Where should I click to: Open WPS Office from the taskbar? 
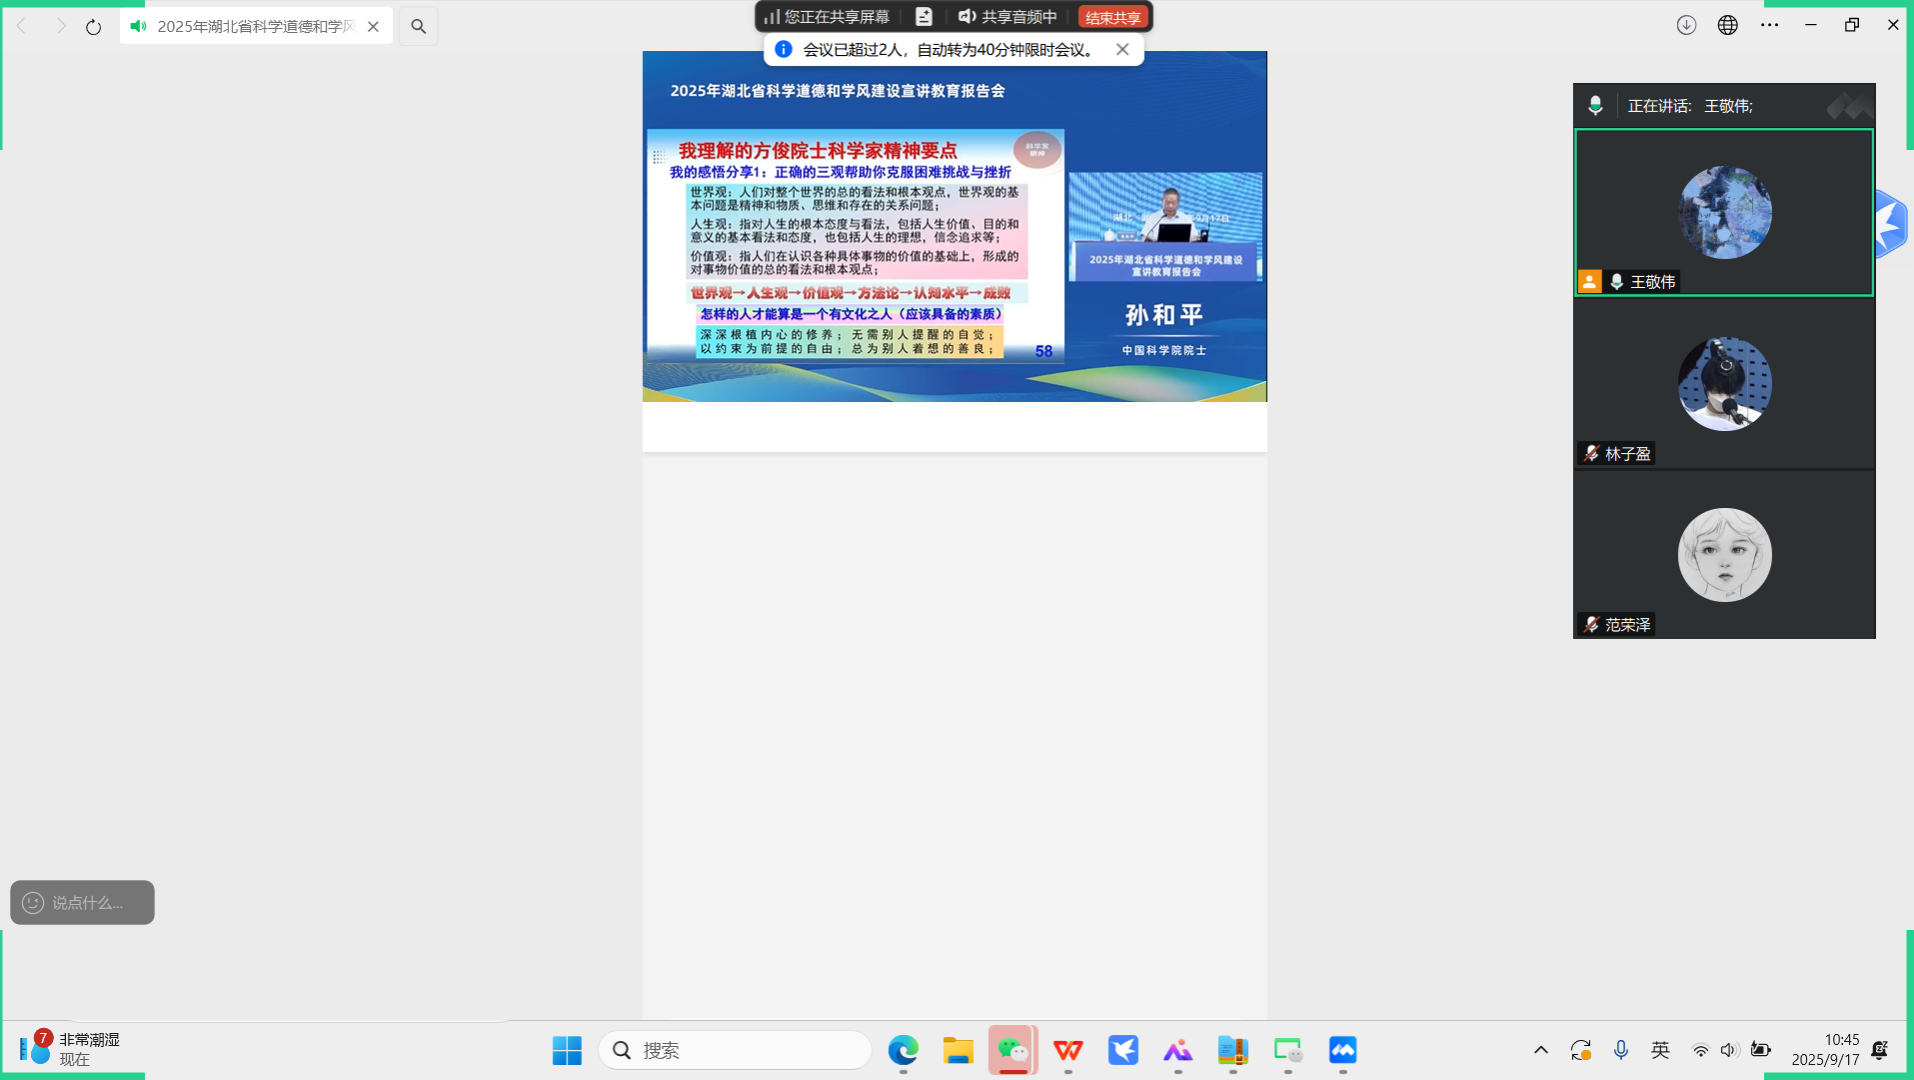[x=1068, y=1050]
